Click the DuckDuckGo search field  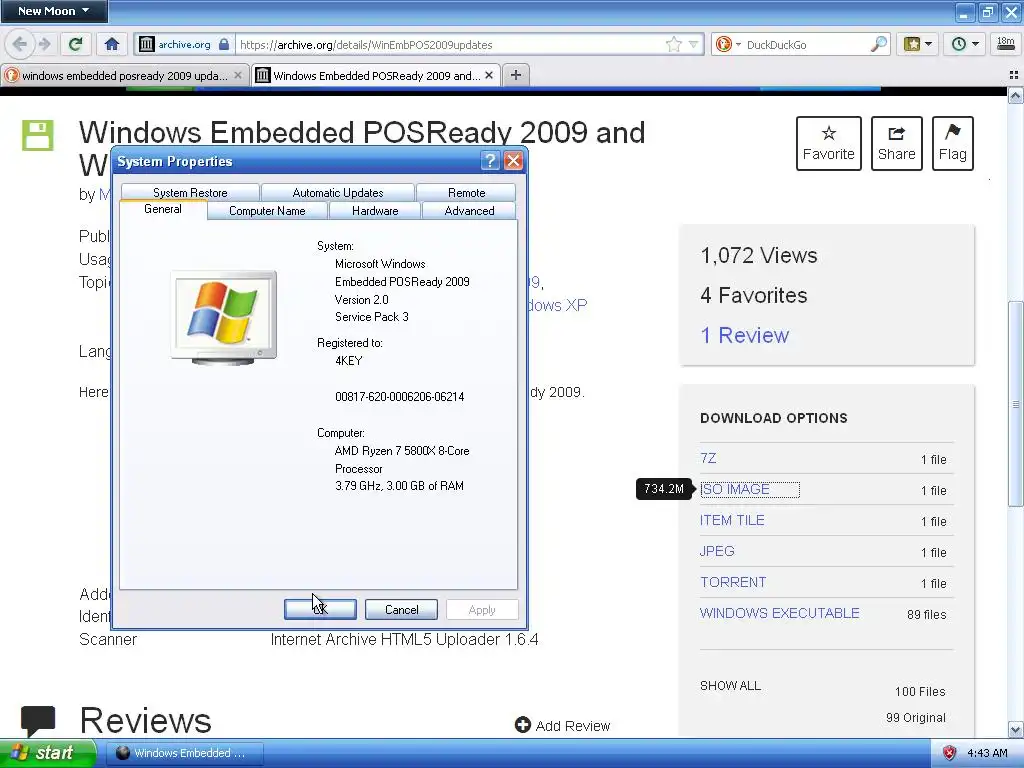click(x=807, y=44)
